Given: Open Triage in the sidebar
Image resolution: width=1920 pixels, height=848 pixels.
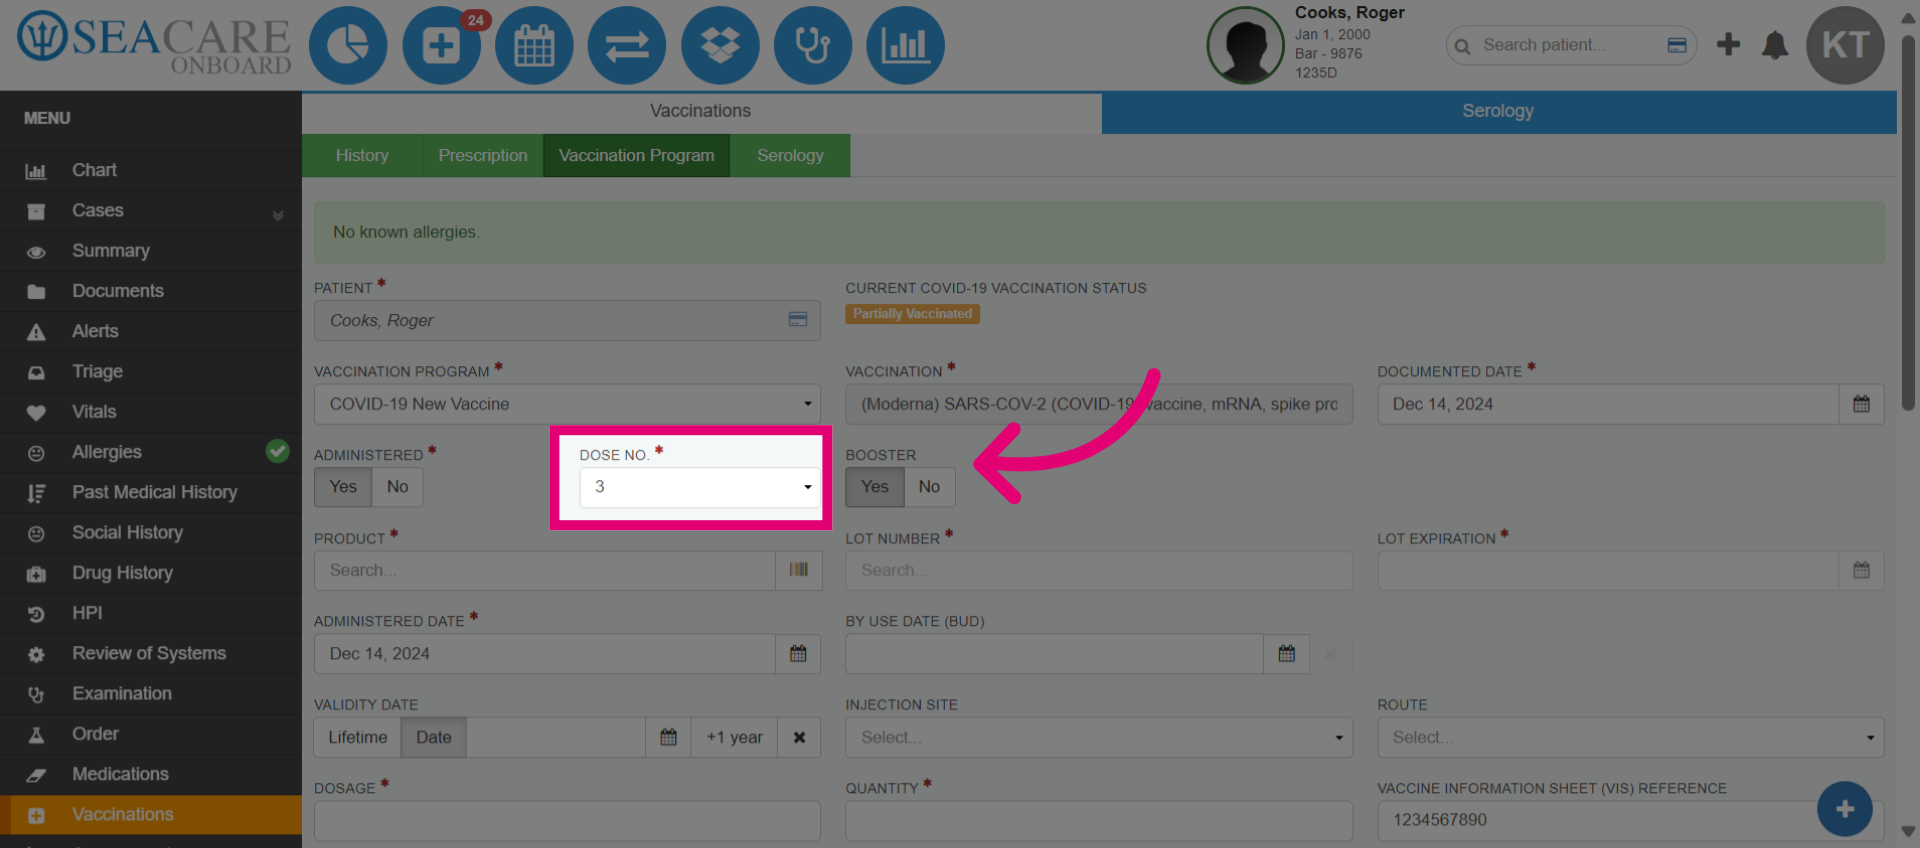Looking at the screenshot, I should tap(151, 372).
